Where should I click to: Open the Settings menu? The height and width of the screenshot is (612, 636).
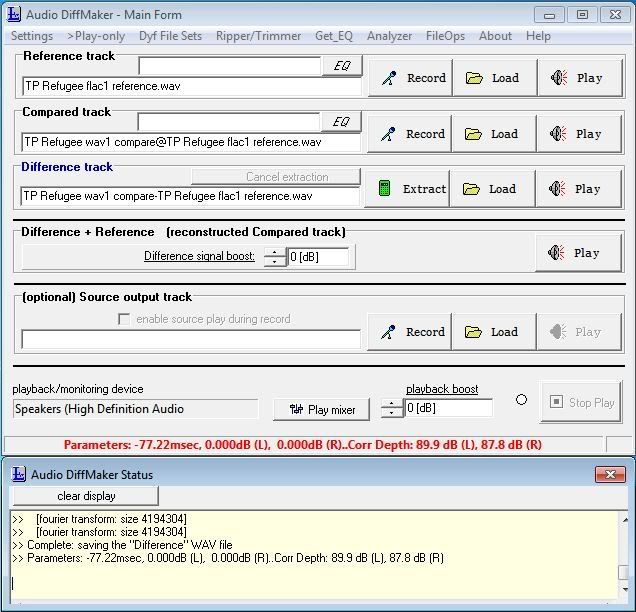pyautogui.click(x=32, y=36)
